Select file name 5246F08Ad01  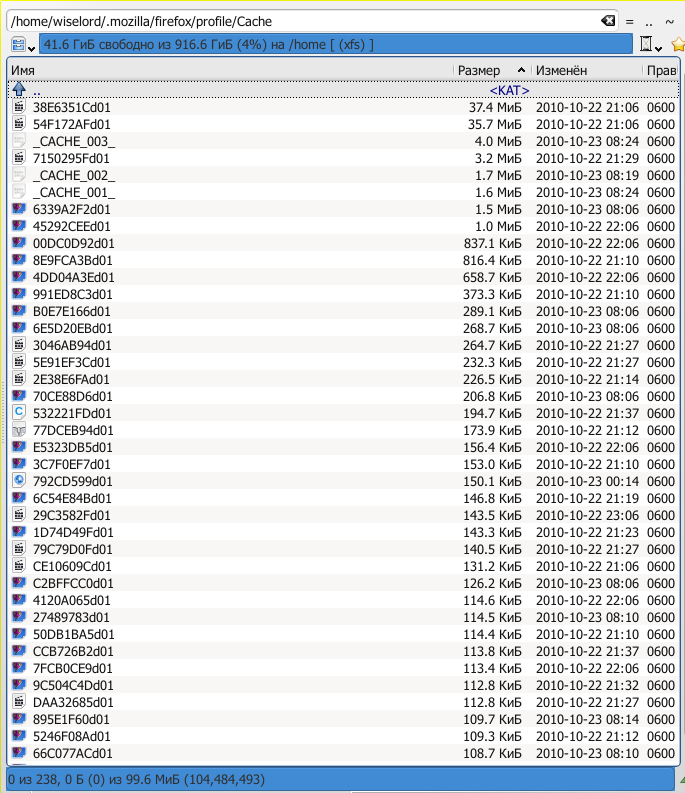(71, 736)
